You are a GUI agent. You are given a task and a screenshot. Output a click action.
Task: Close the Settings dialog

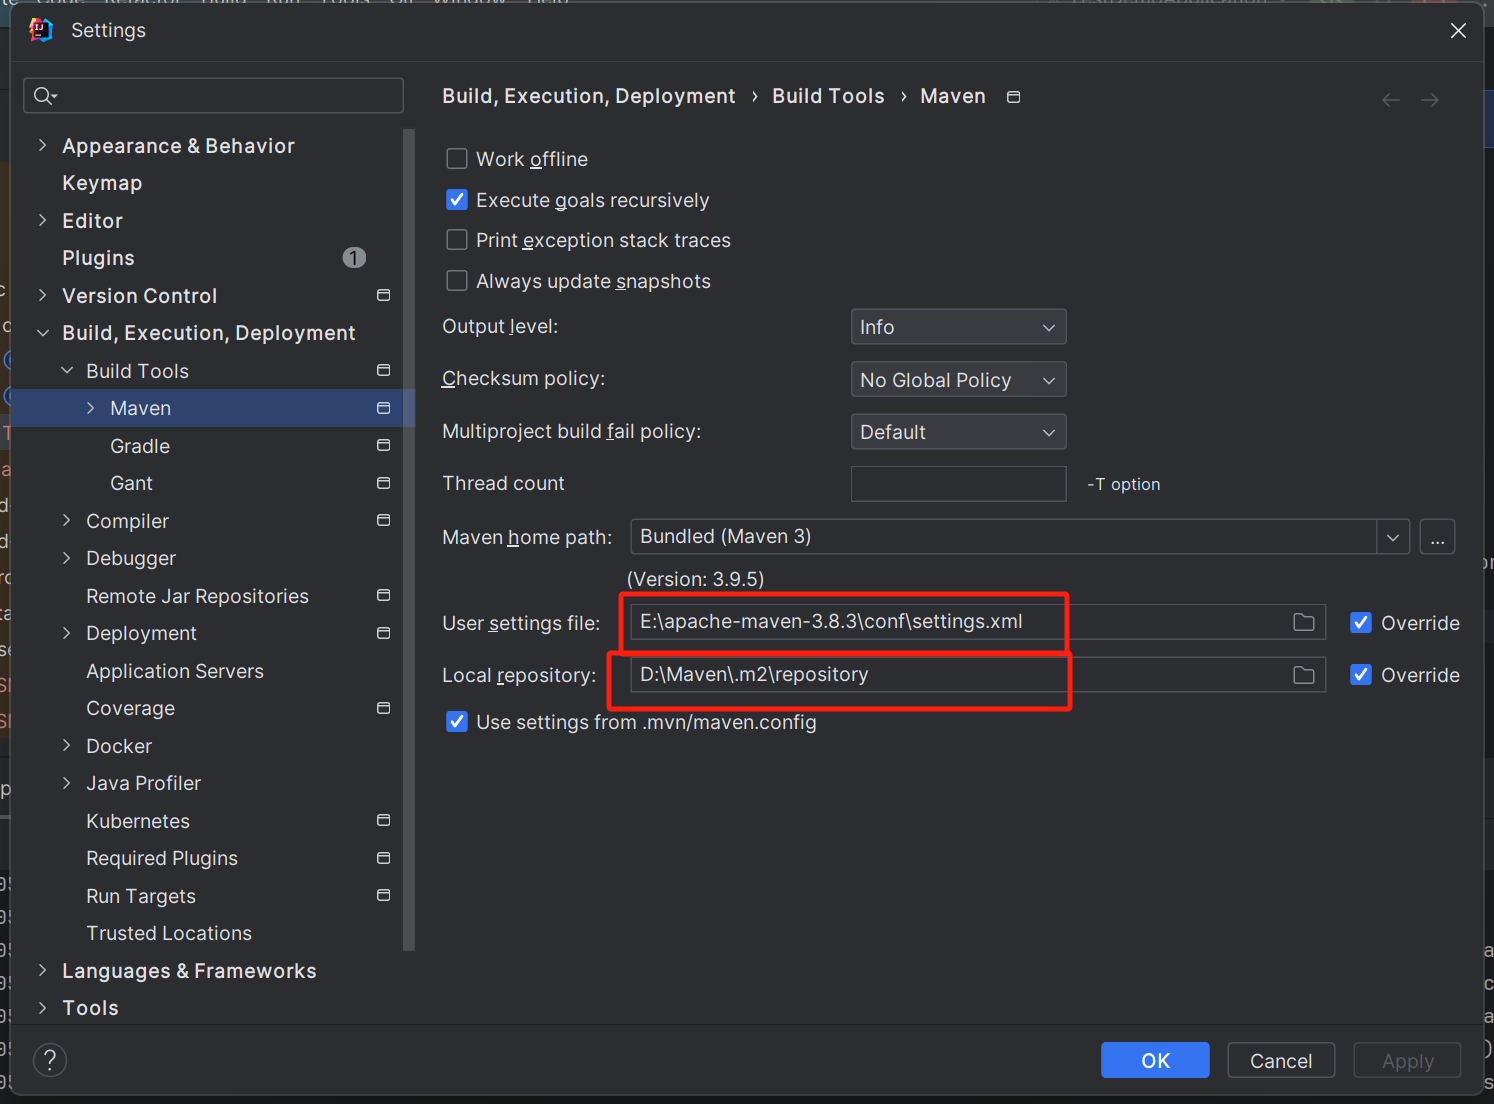pyautogui.click(x=1458, y=31)
